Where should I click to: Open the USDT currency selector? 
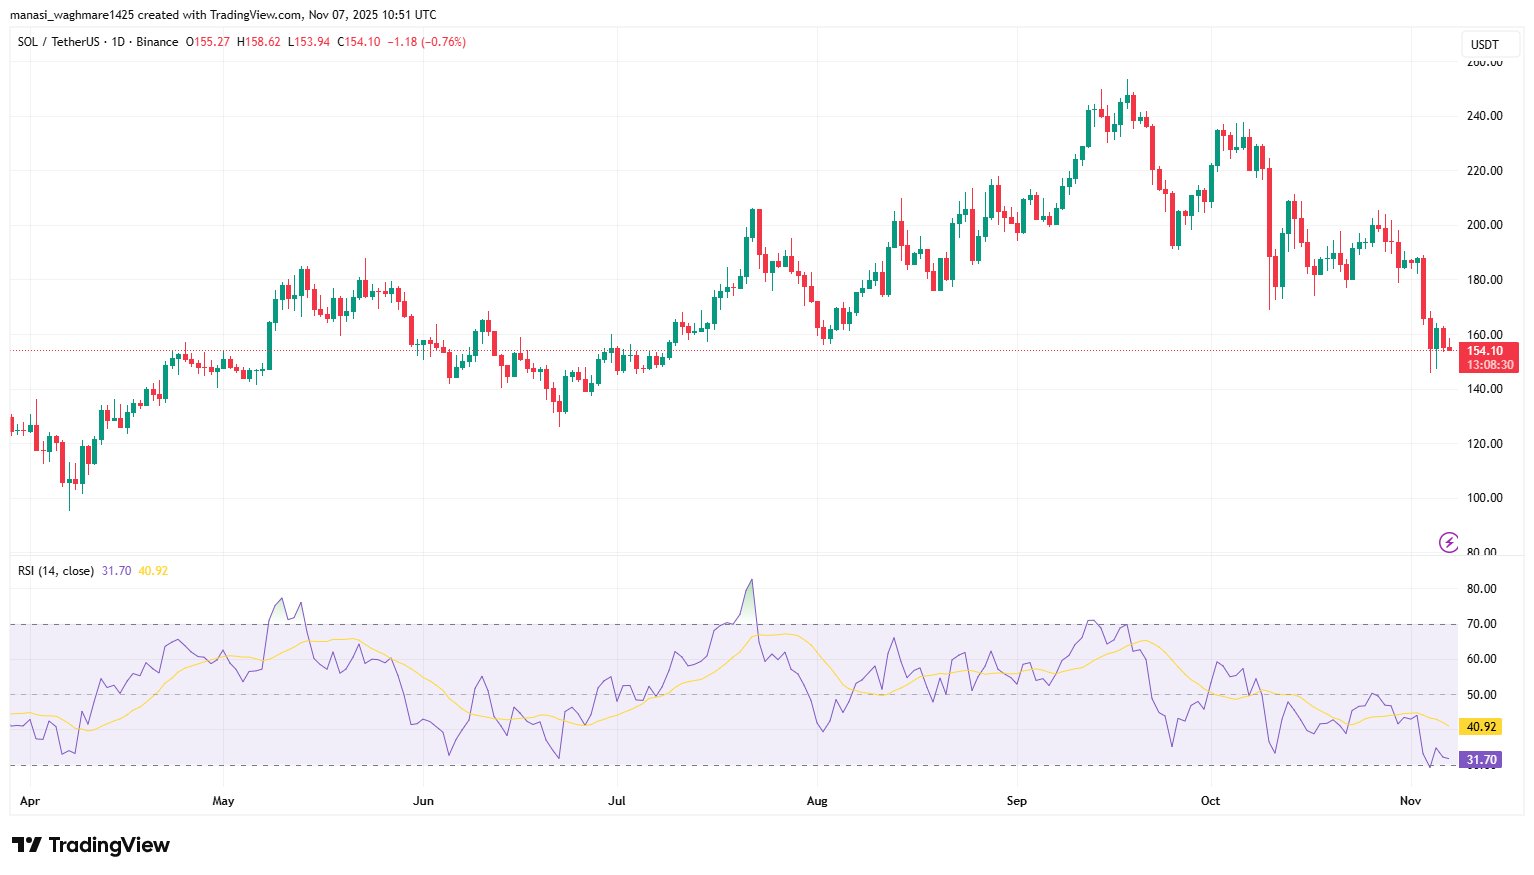(1485, 44)
